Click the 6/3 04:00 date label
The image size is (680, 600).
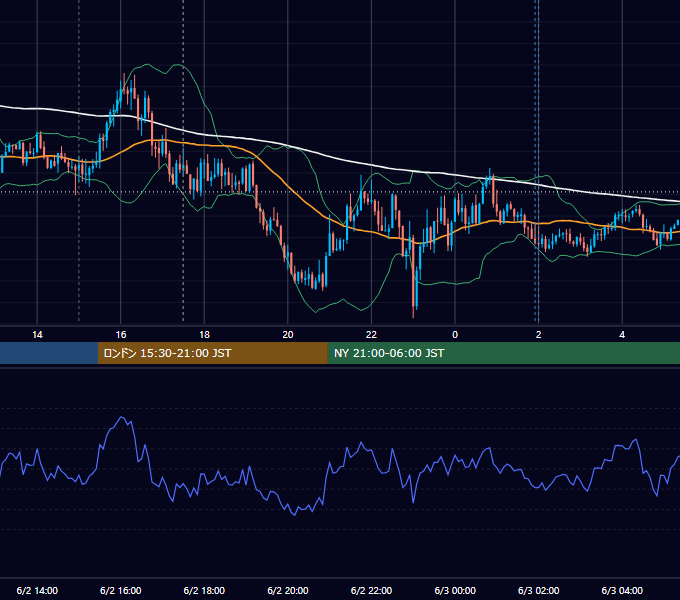[x=622, y=590]
